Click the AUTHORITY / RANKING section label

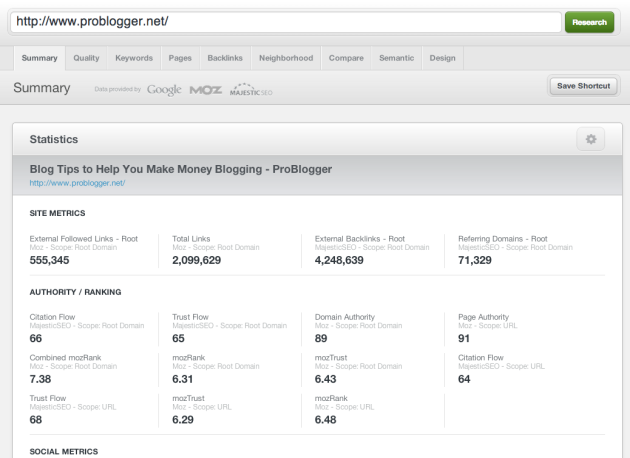click(75, 292)
